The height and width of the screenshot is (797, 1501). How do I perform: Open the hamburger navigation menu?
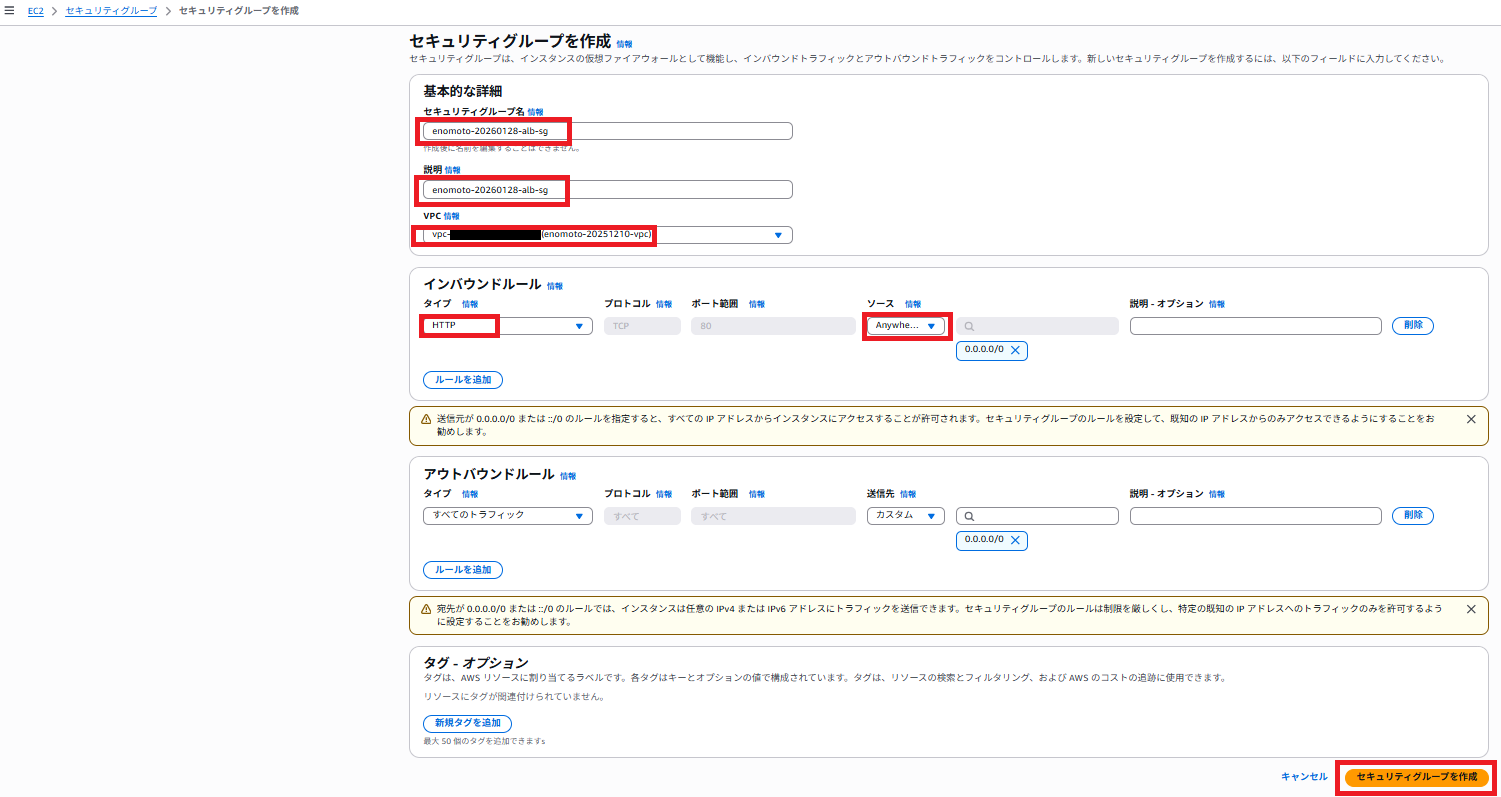(x=10, y=10)
